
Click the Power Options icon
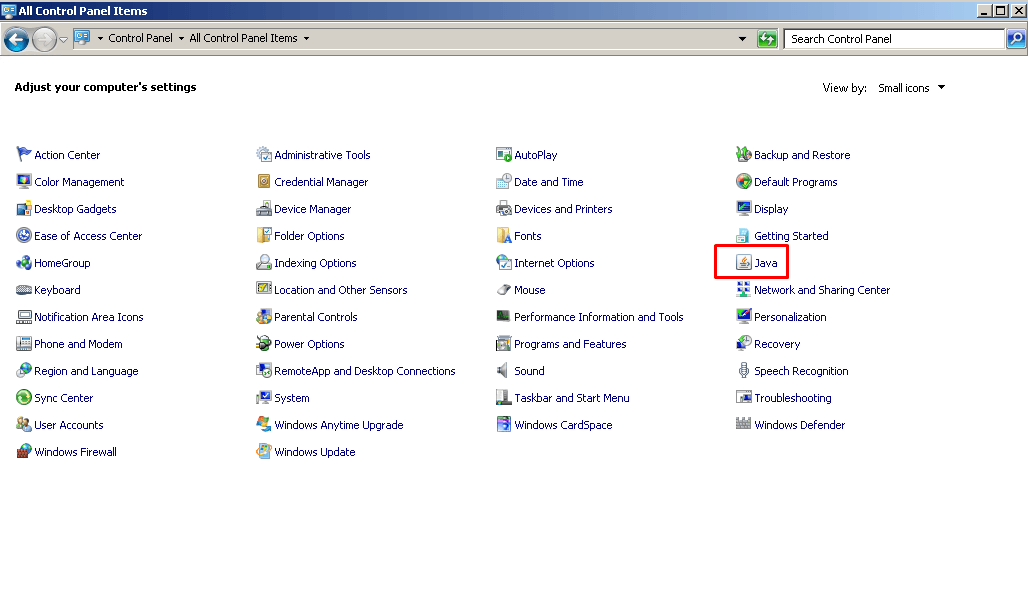pos(264,343)
